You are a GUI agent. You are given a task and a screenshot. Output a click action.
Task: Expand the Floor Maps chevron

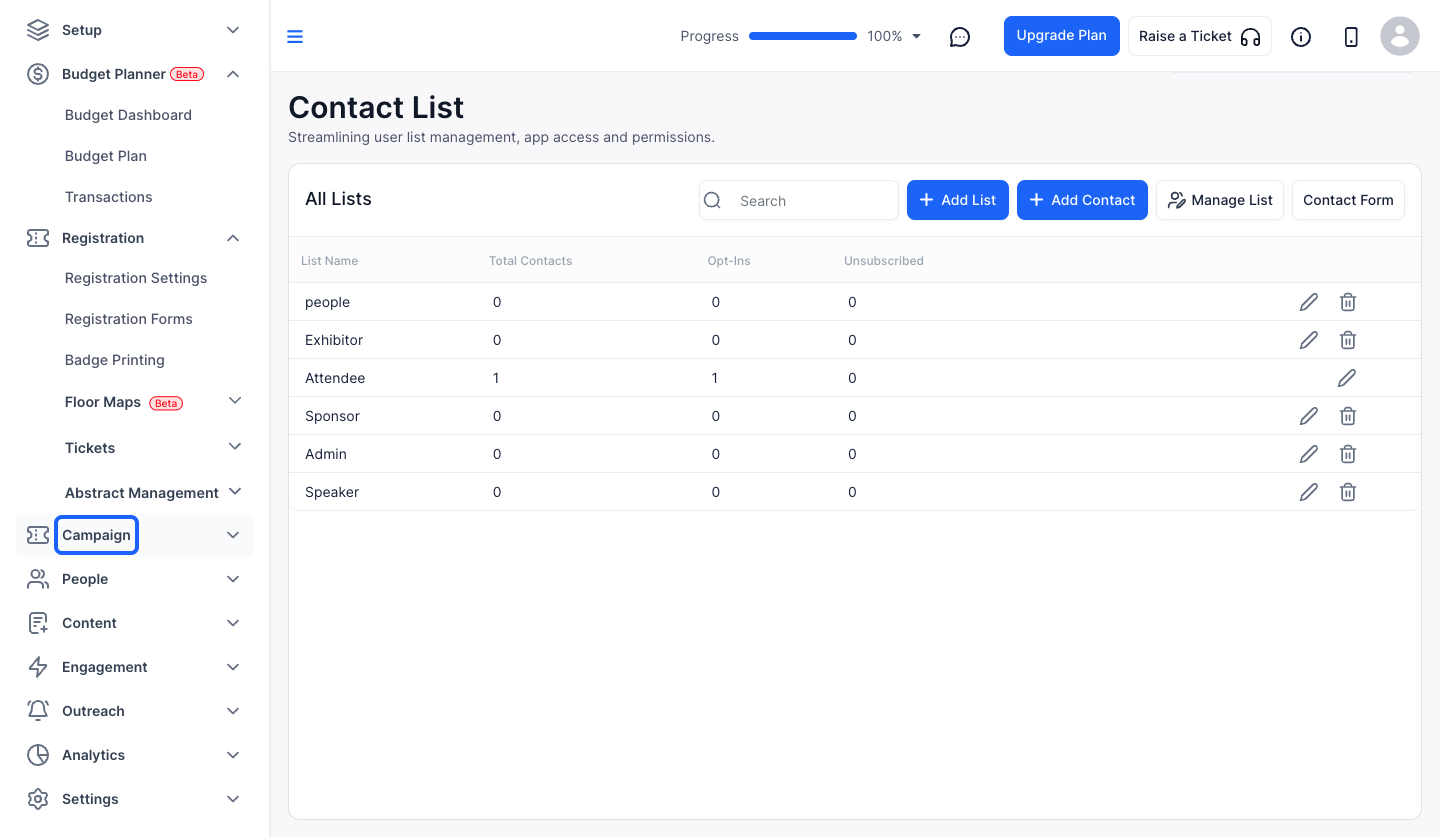pyautogui.click(x=235, y=401)
